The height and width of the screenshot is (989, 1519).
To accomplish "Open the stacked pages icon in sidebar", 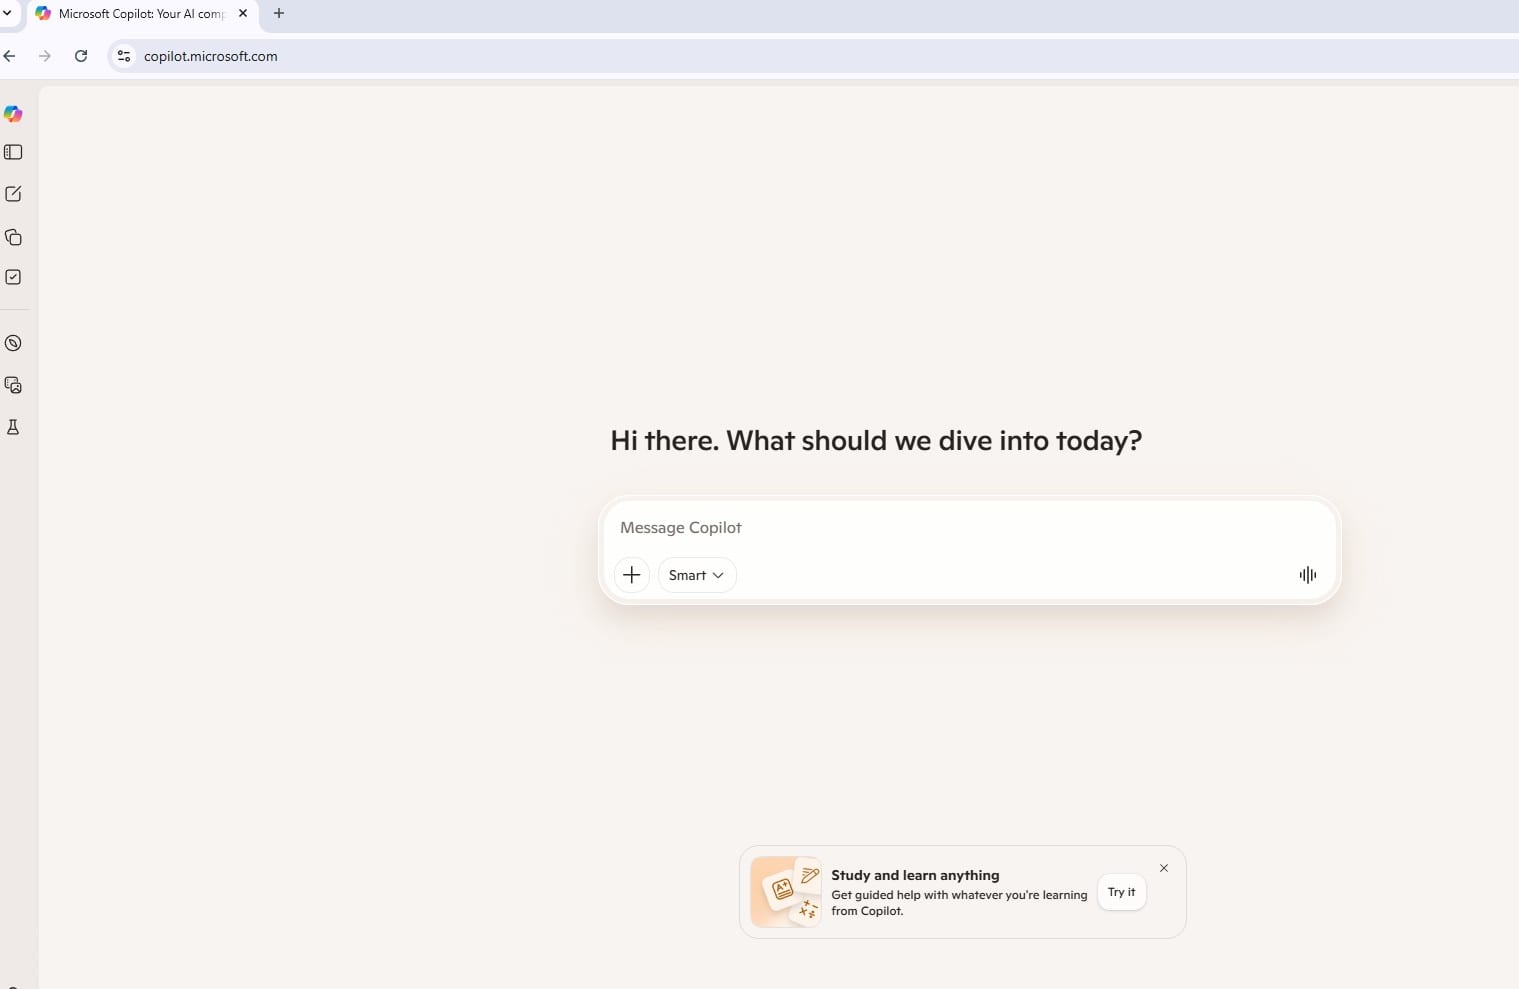I will click(13, 237).
